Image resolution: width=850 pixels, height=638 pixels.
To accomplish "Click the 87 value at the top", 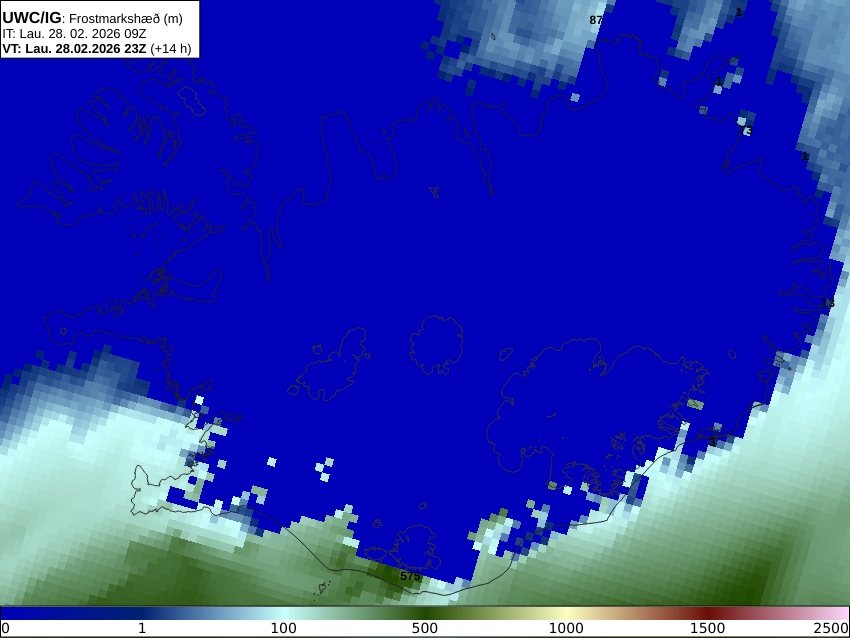I will click(596, 20).
